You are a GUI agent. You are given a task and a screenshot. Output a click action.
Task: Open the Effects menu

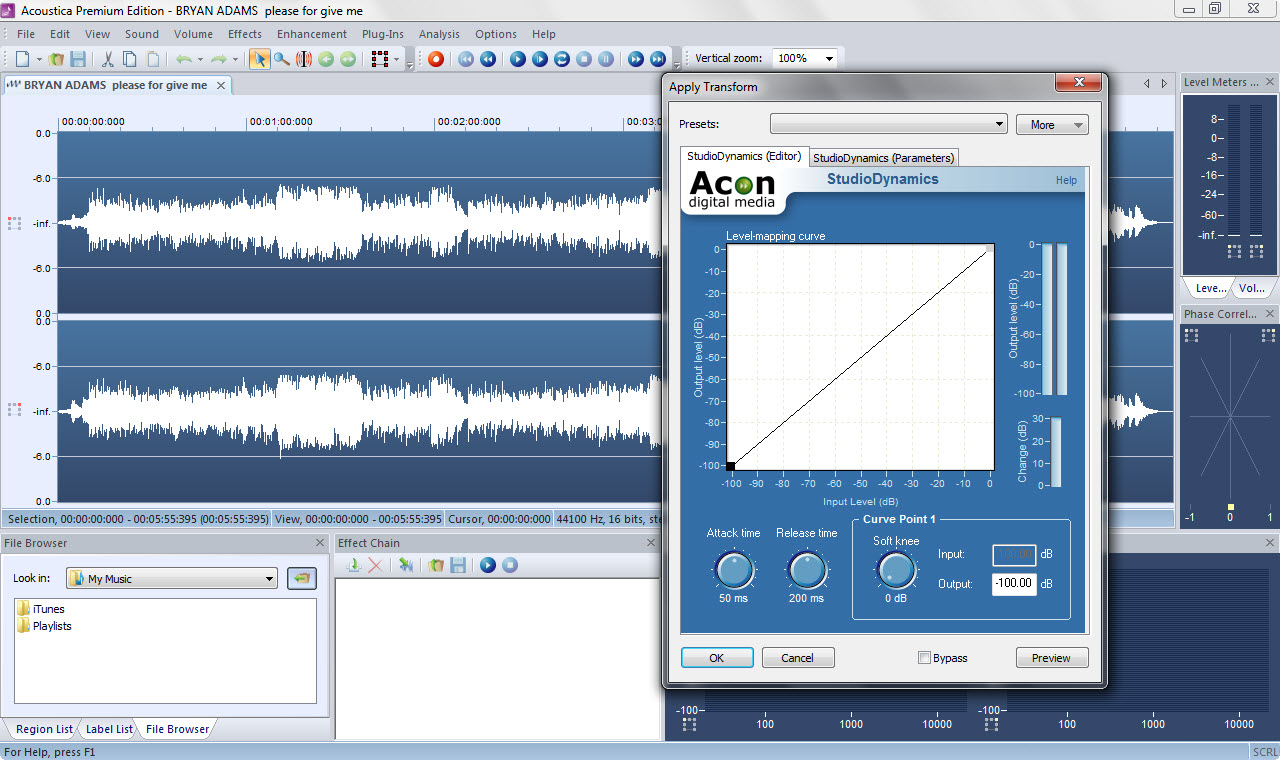click(x=245, y=34)
